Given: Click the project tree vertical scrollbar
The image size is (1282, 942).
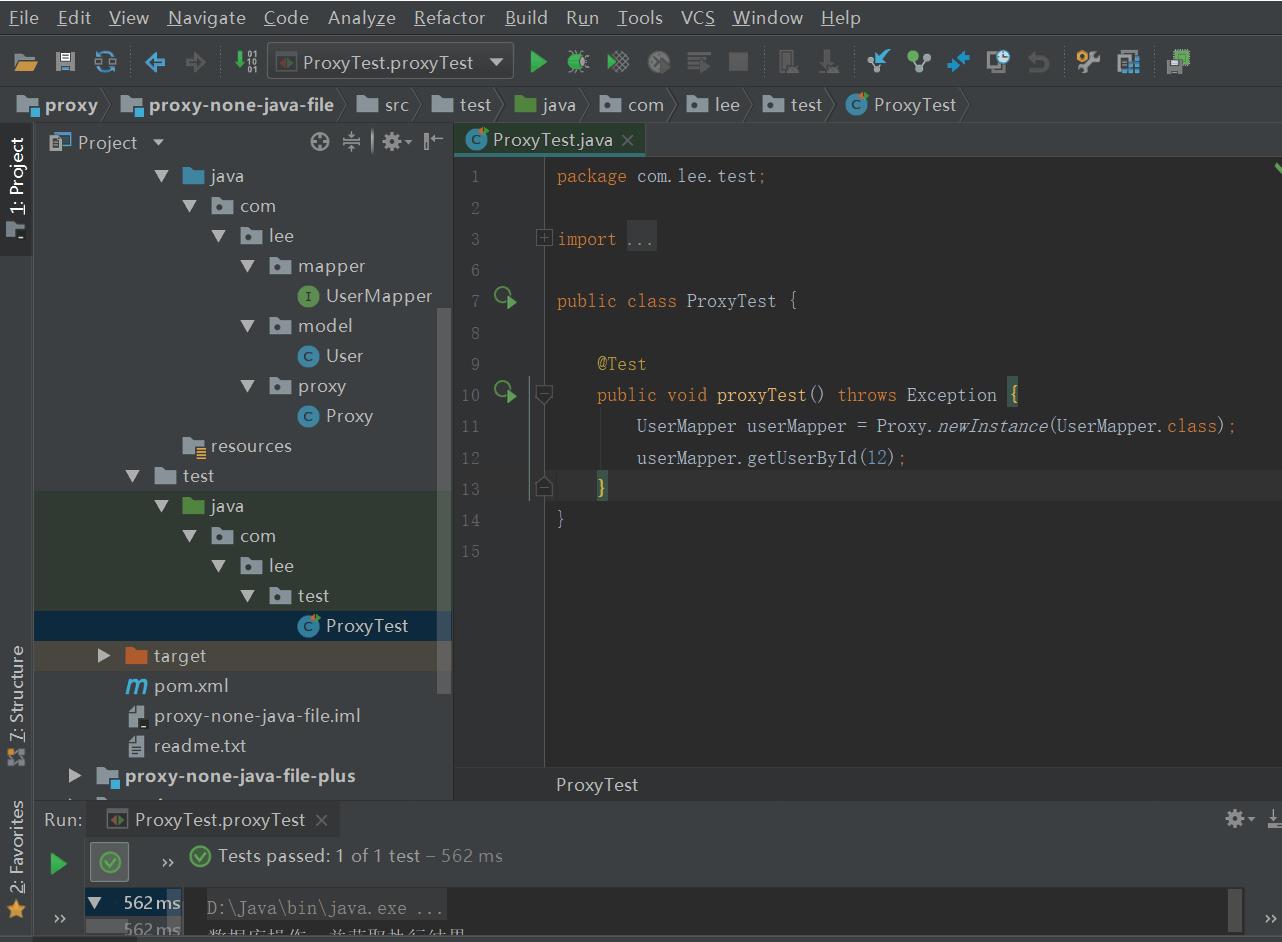Looking at the screenshot, I should tap(444, 500).
